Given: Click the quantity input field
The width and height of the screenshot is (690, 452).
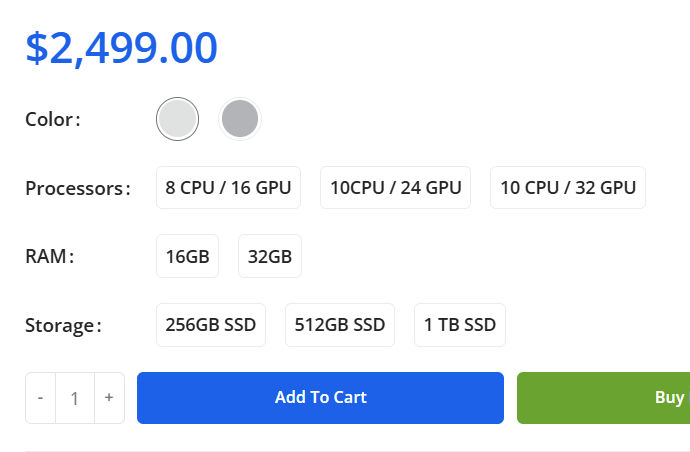Looking at the screenshot, I should 74,398.
